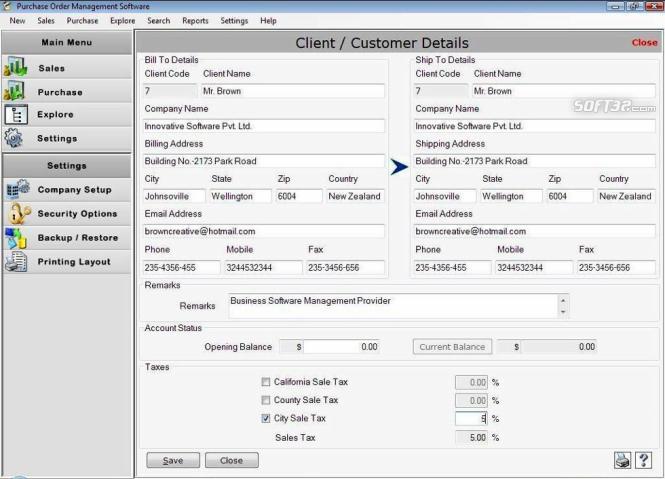Click the printer icon at bottom right
Screen dimensions: 665x479
(x=622, y=460)
